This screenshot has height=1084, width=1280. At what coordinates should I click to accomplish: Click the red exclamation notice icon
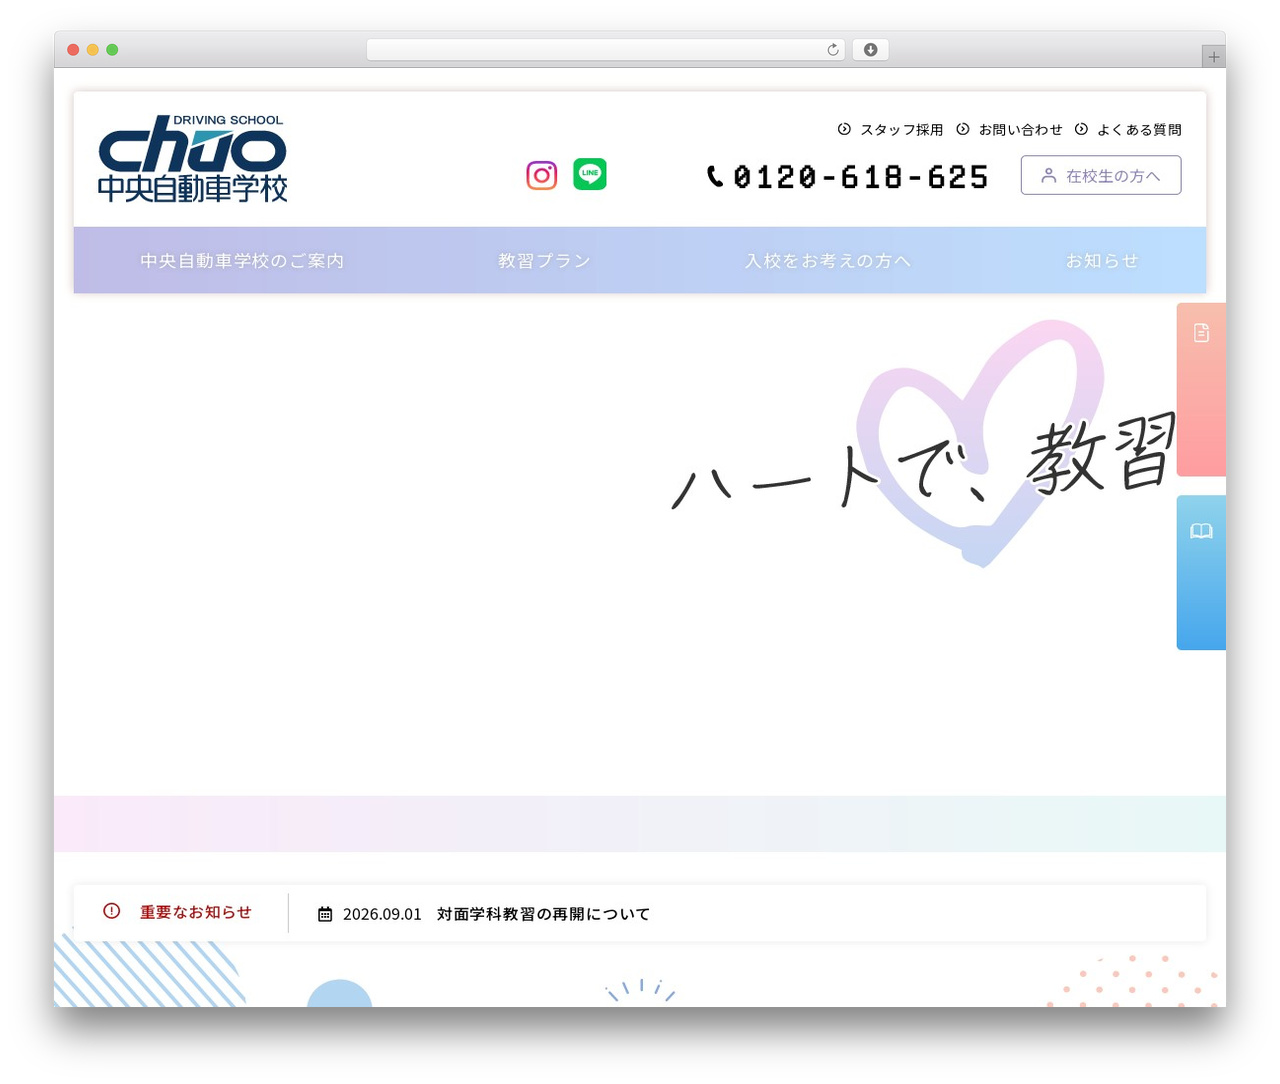pos(112,911)
